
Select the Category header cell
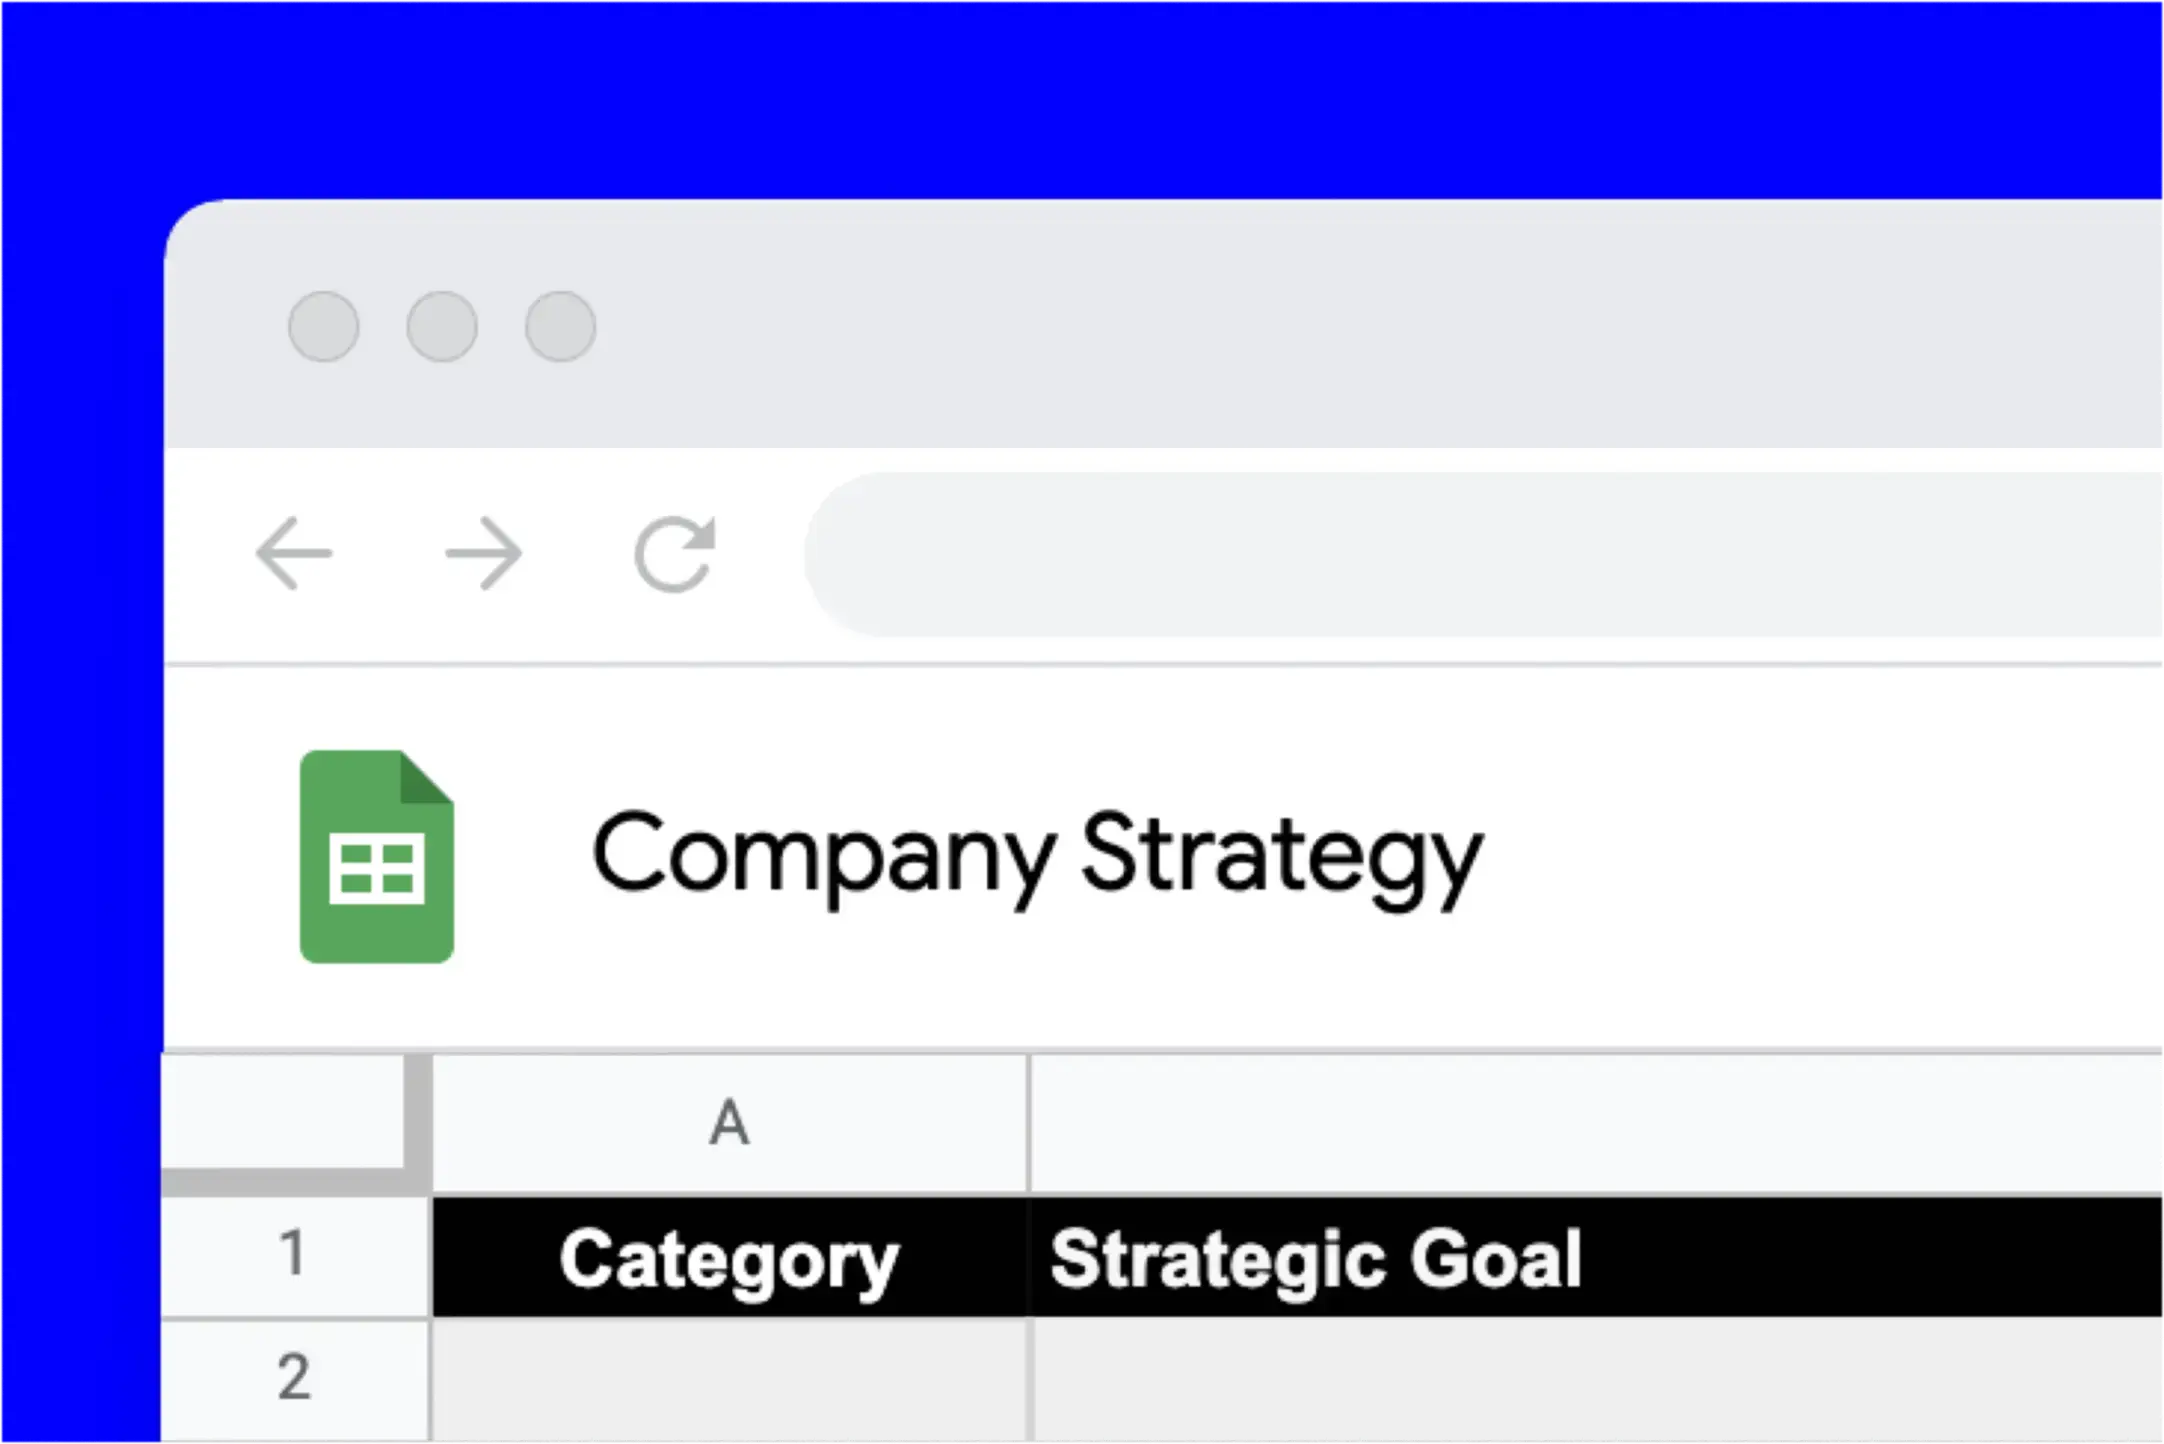(x=730, y=1257)
